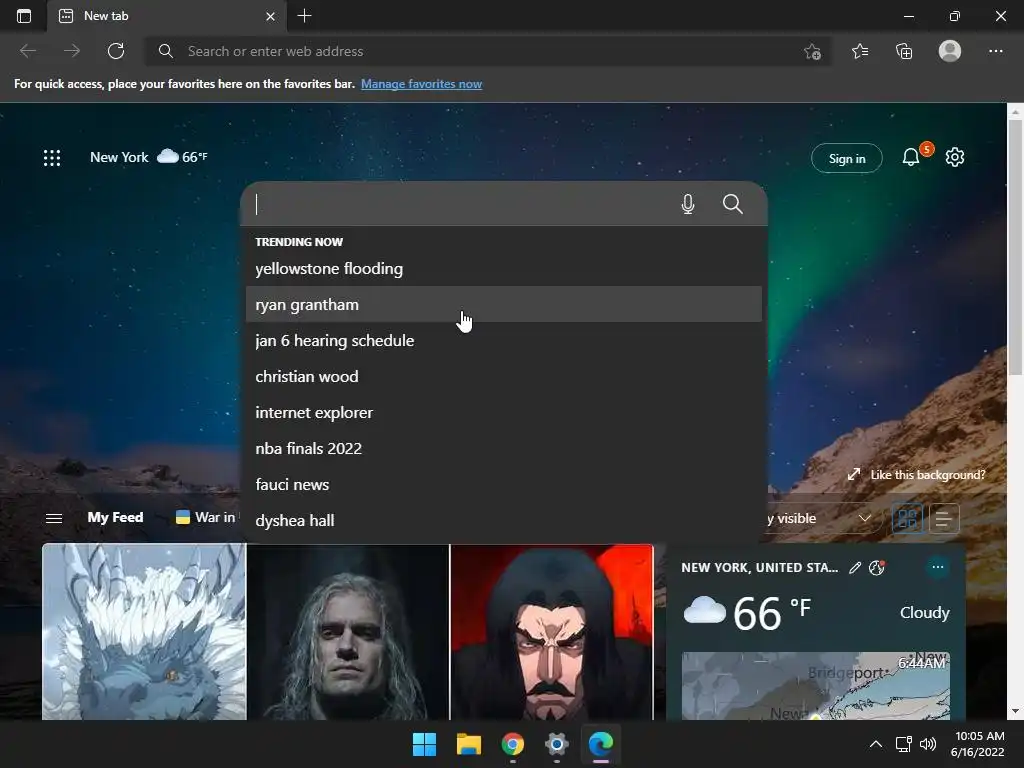Click scrollbar down arrow
The height and width of the screenshot is (768, 1024).
coord(1015,711)
